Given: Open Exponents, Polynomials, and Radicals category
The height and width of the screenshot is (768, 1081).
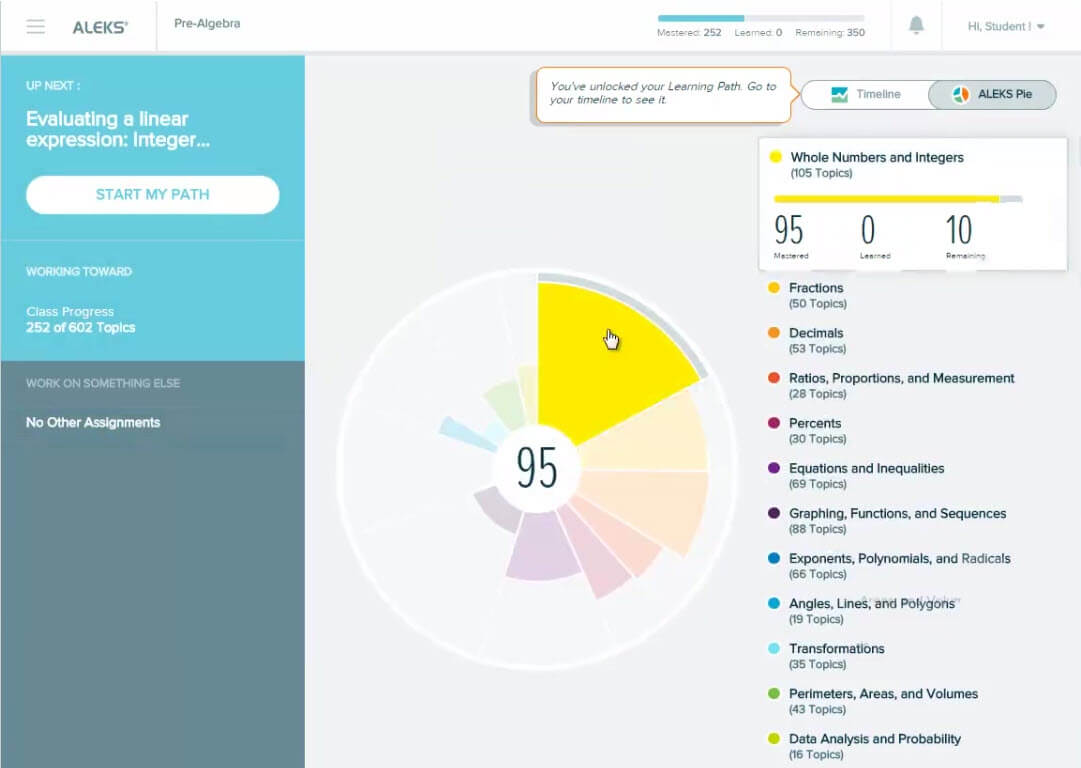Looking at the screenshot, I should pyautogui.click(x=899, y=565).
